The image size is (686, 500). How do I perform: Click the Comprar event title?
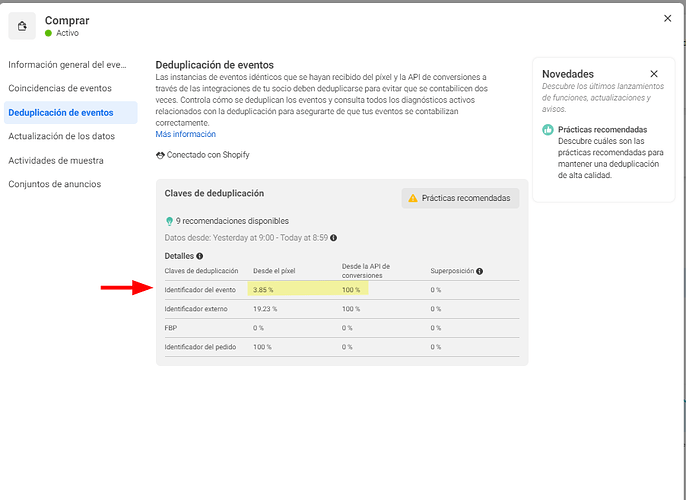tap(67, 20)
